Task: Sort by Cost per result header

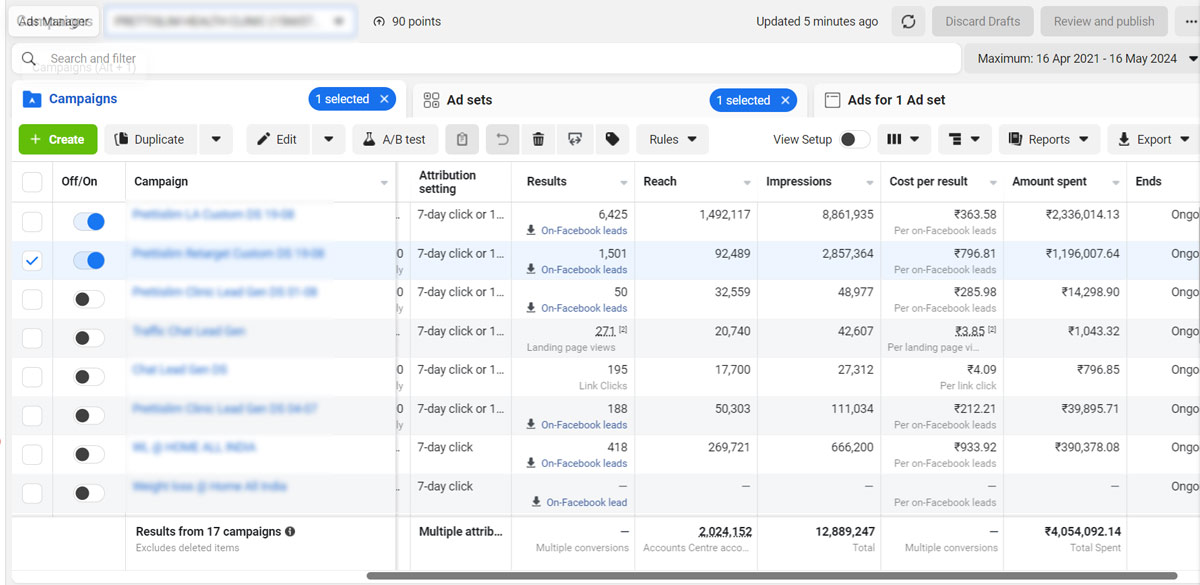Action: click(929, 182)
